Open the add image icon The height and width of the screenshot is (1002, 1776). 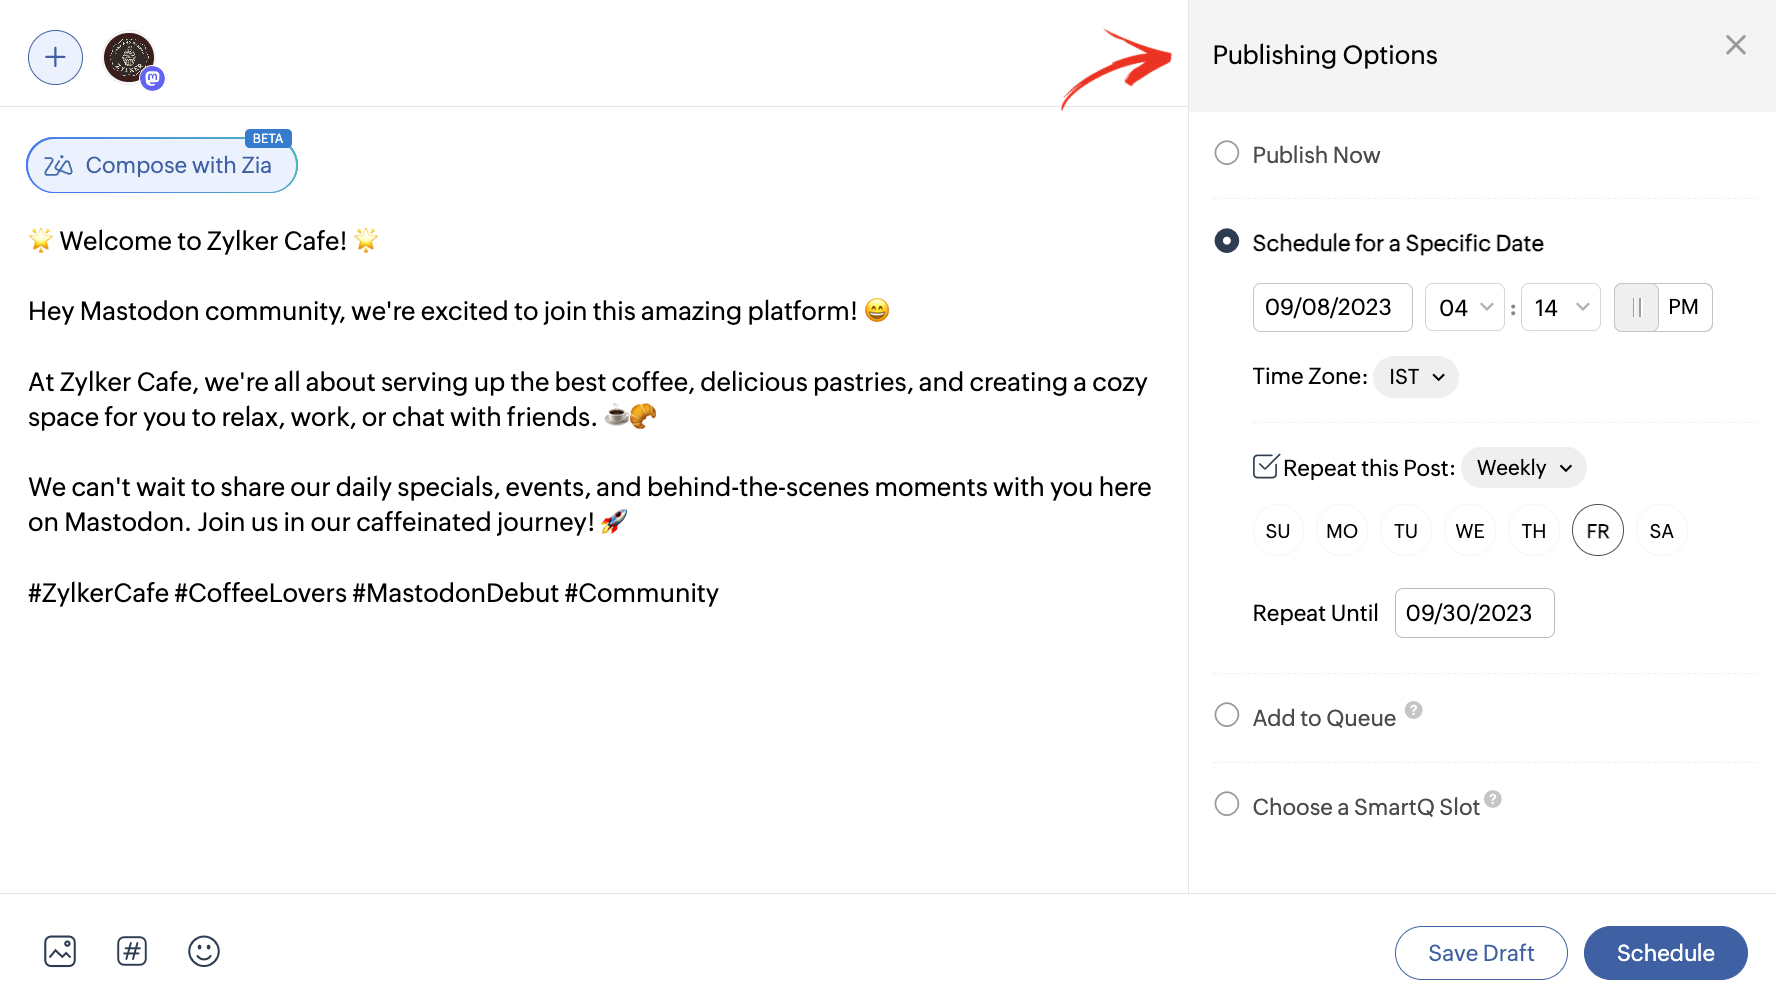(60, 951)
